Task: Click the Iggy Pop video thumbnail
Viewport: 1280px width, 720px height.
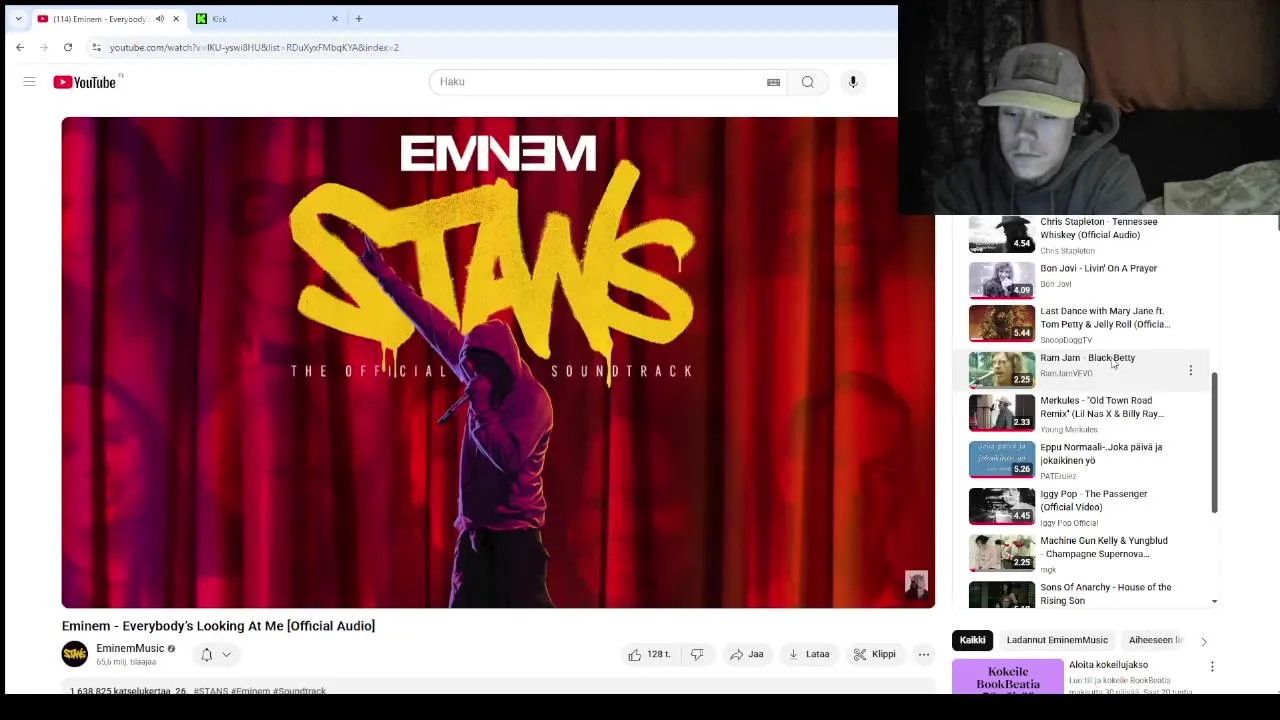Action: [1001, 505]
